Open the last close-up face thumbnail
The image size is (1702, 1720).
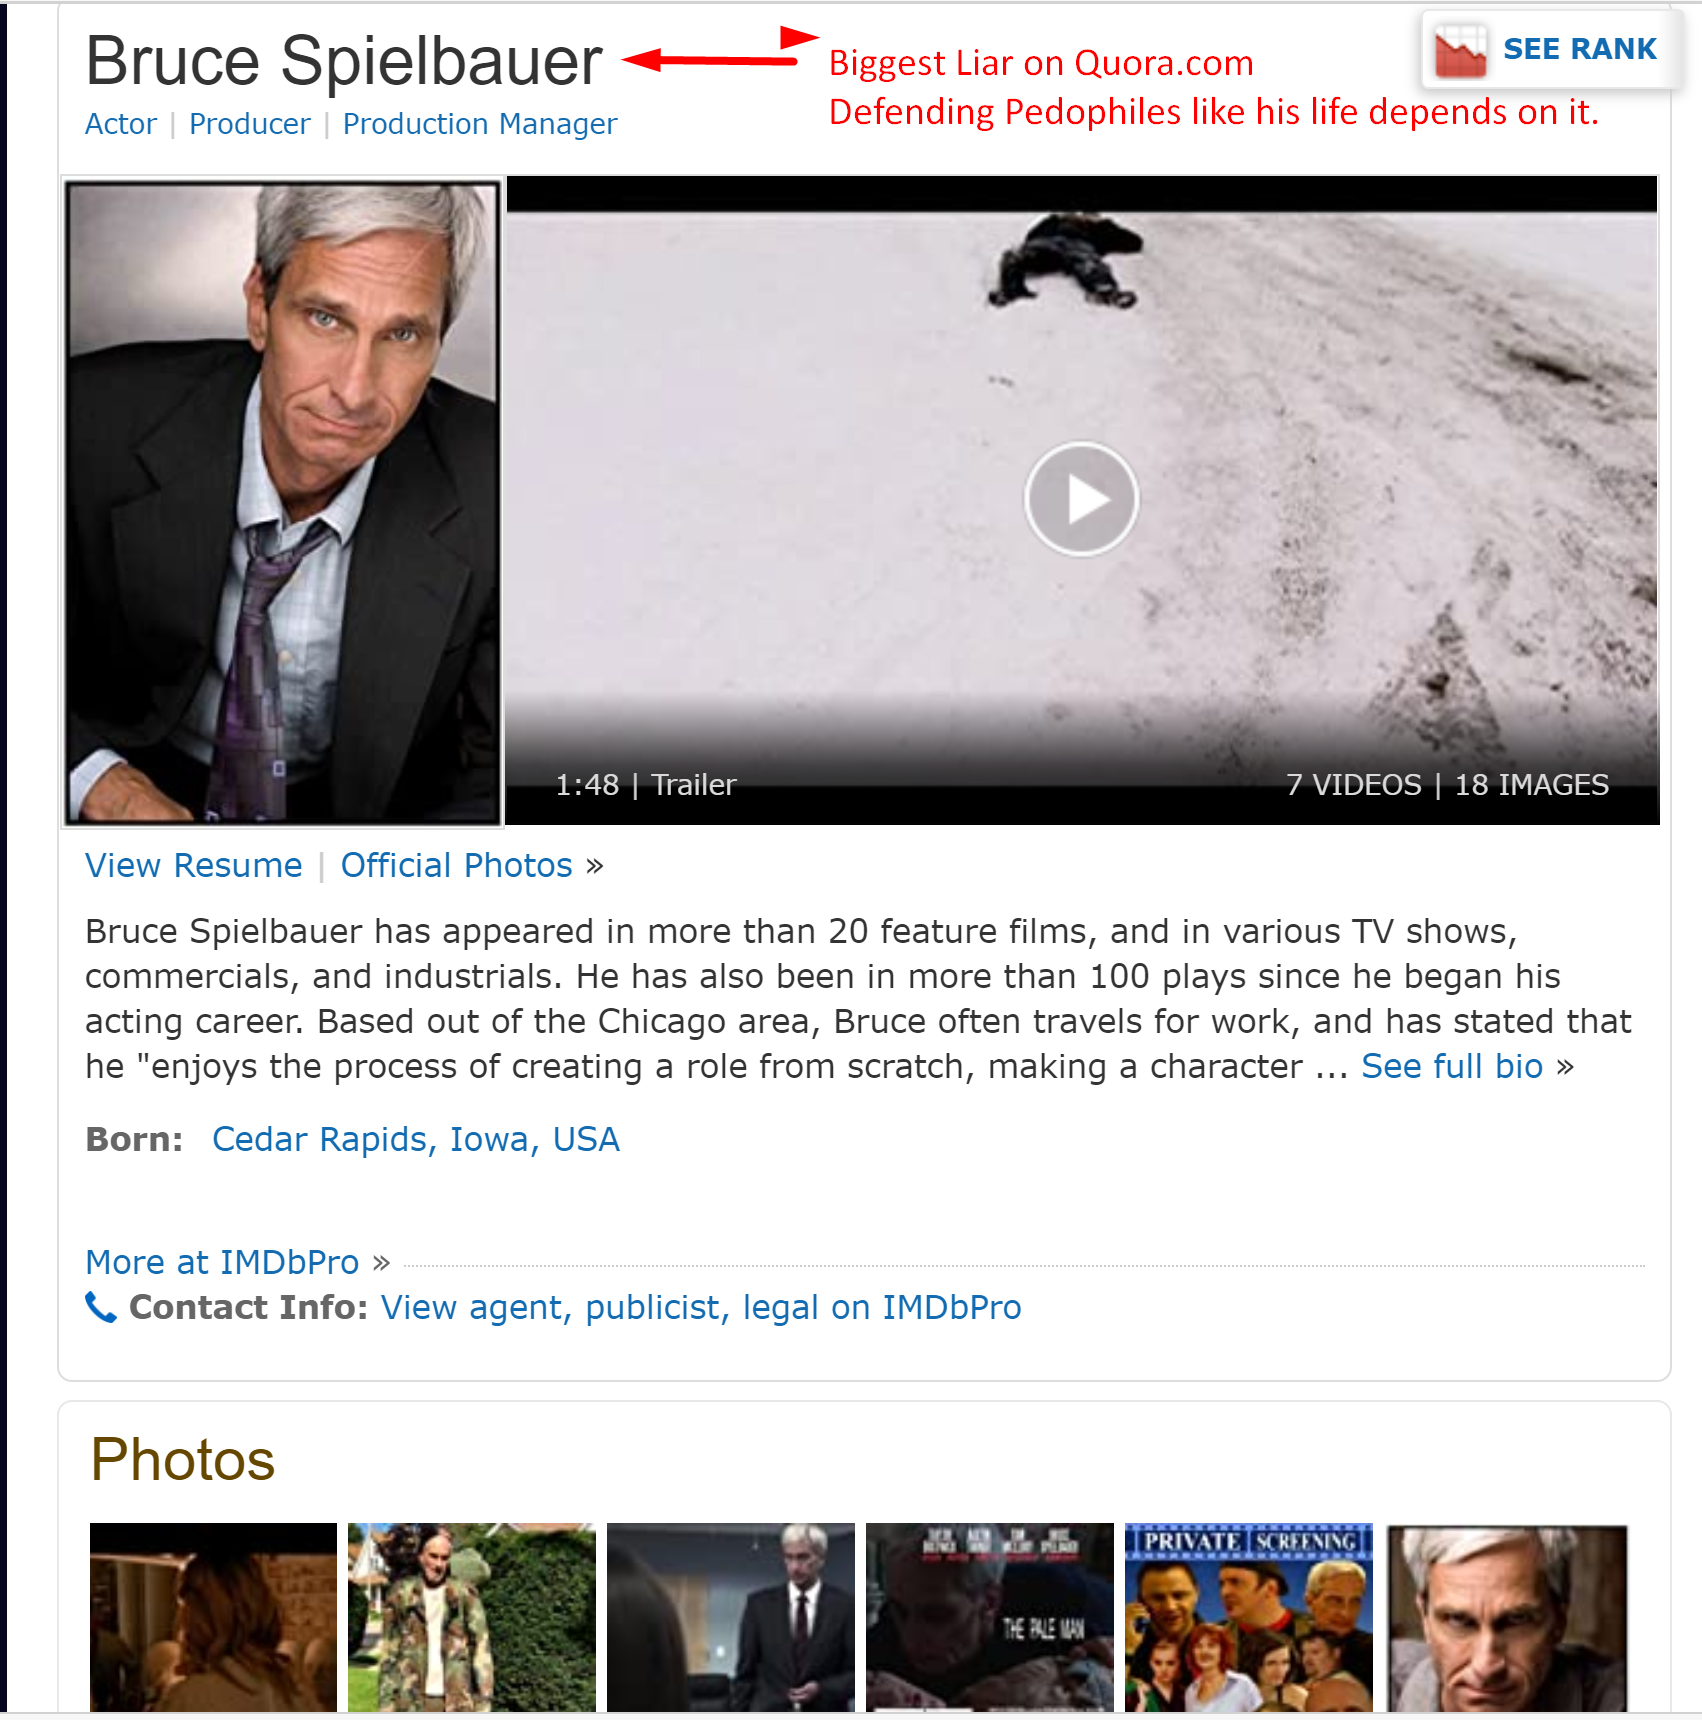coord(1507,1617)
